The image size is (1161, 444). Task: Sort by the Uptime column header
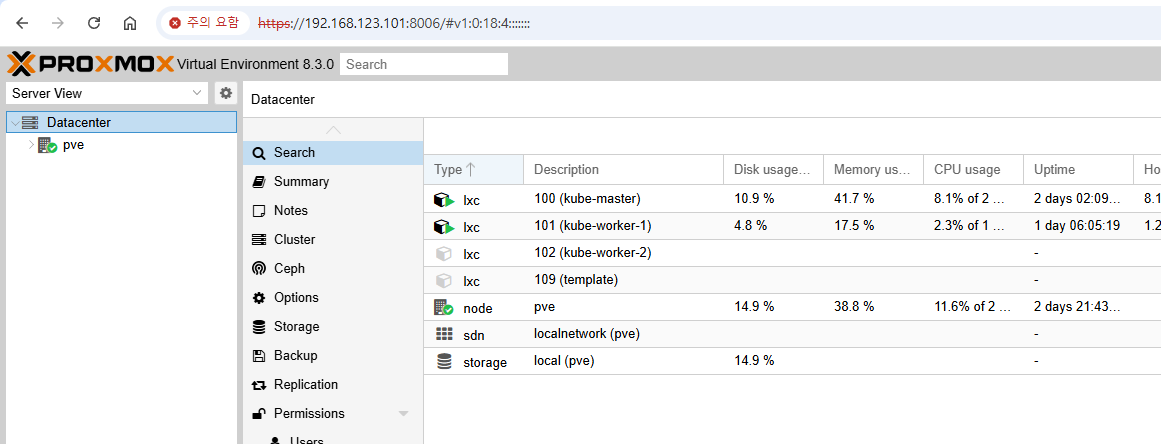coord(1078,169)
